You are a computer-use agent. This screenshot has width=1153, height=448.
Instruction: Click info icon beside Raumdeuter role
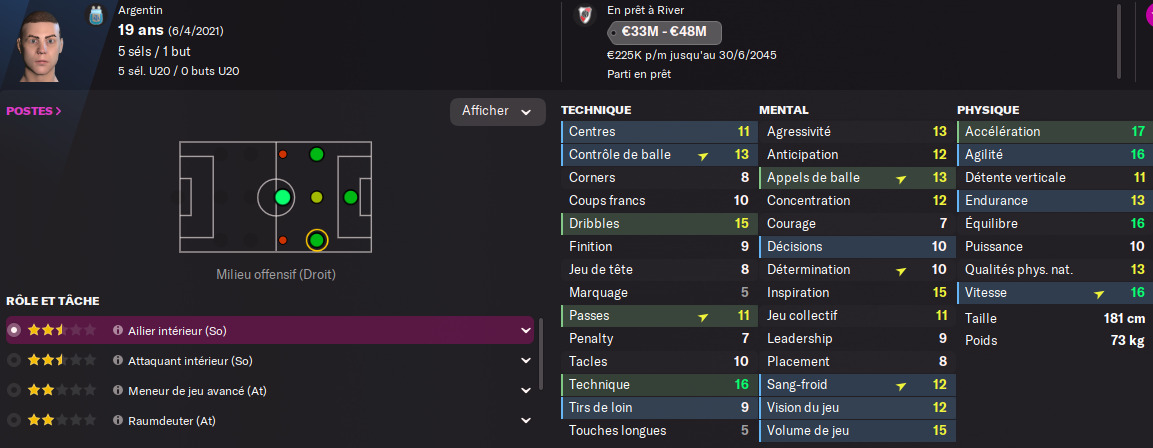(118, 421)
